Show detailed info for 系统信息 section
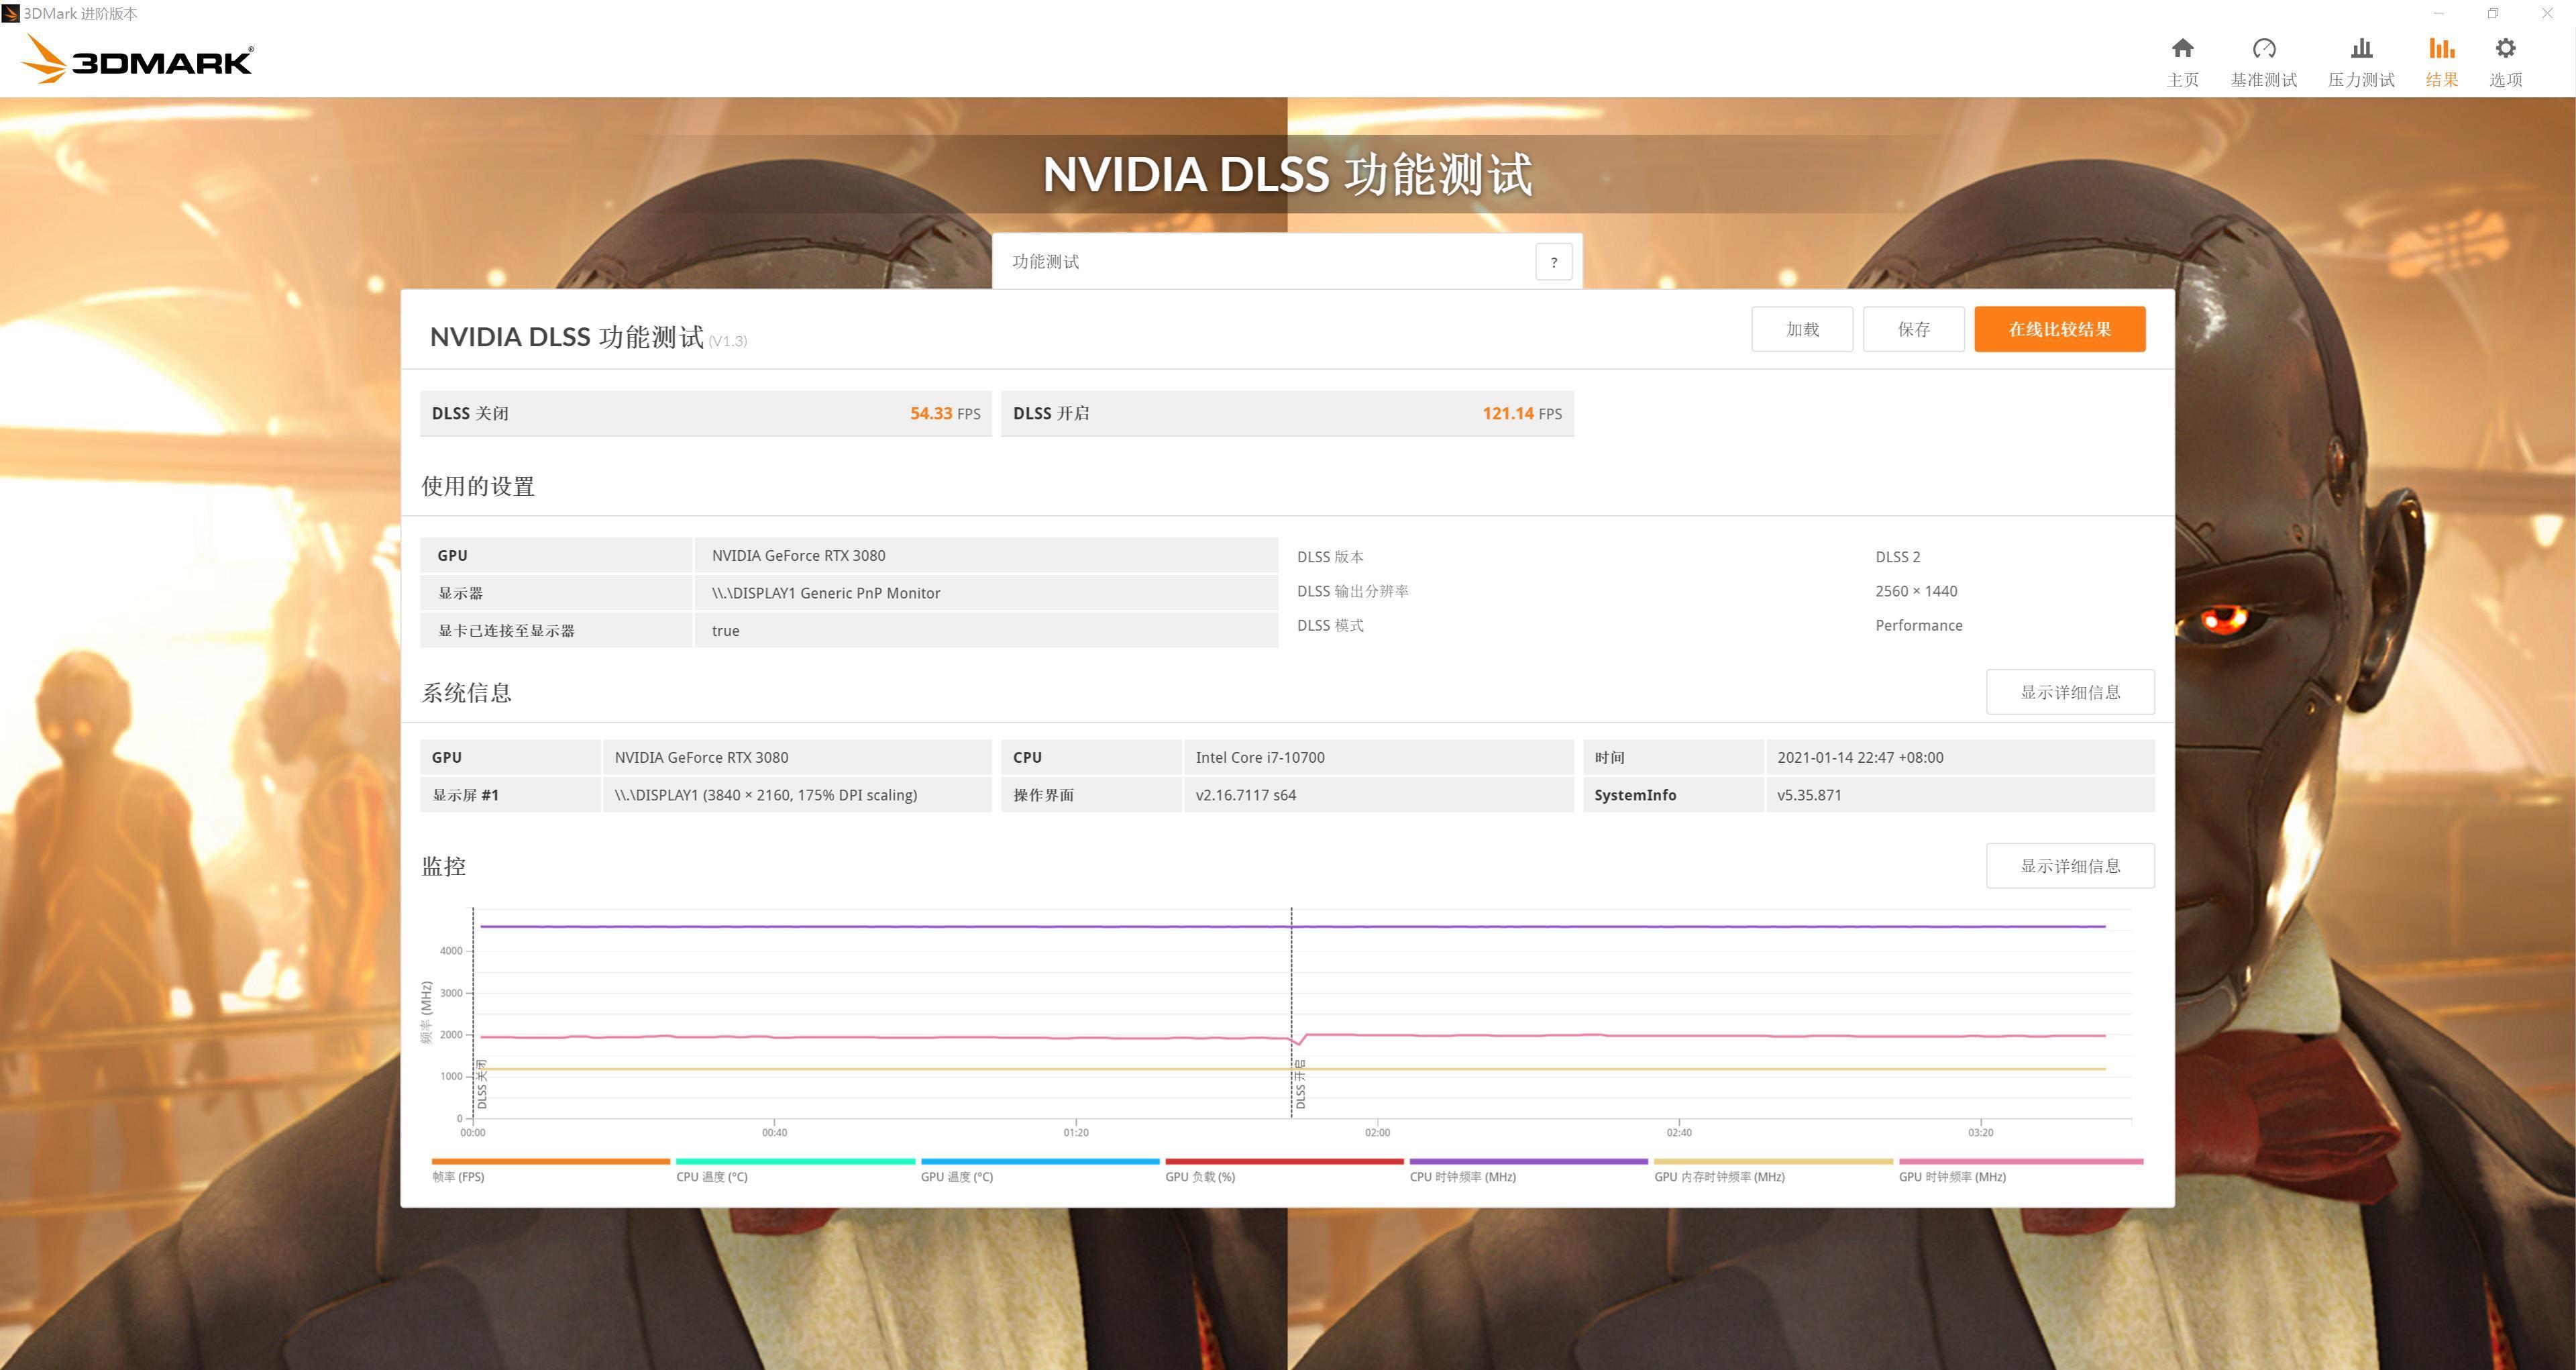 pyautogui.click(x=2070, y=692)
